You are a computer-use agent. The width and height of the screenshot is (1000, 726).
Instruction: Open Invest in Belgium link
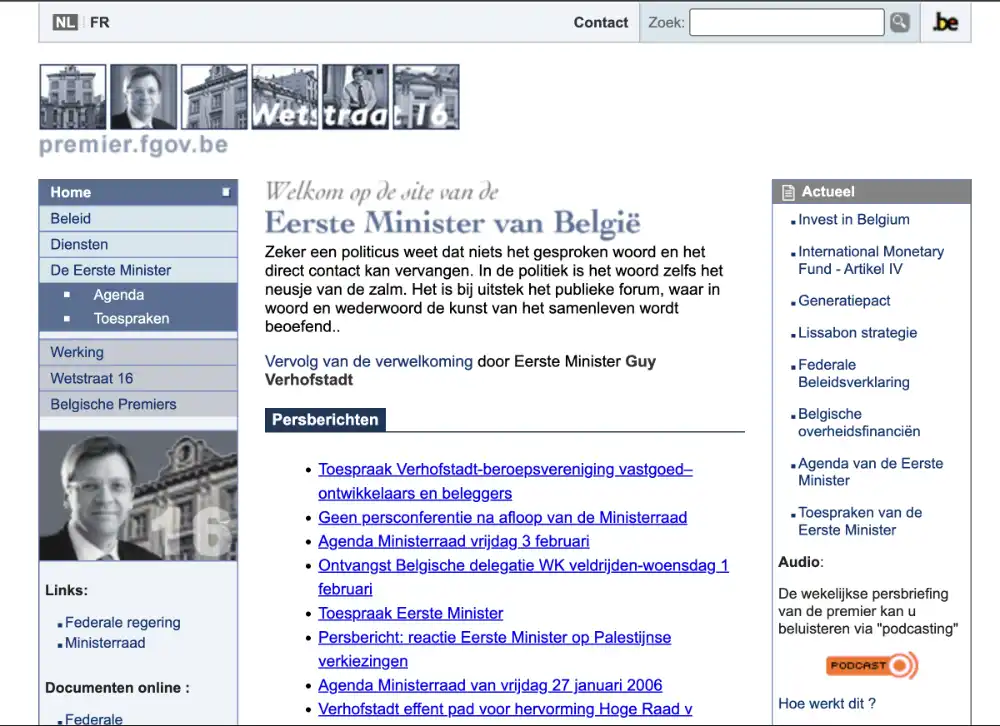coord(854,220)
